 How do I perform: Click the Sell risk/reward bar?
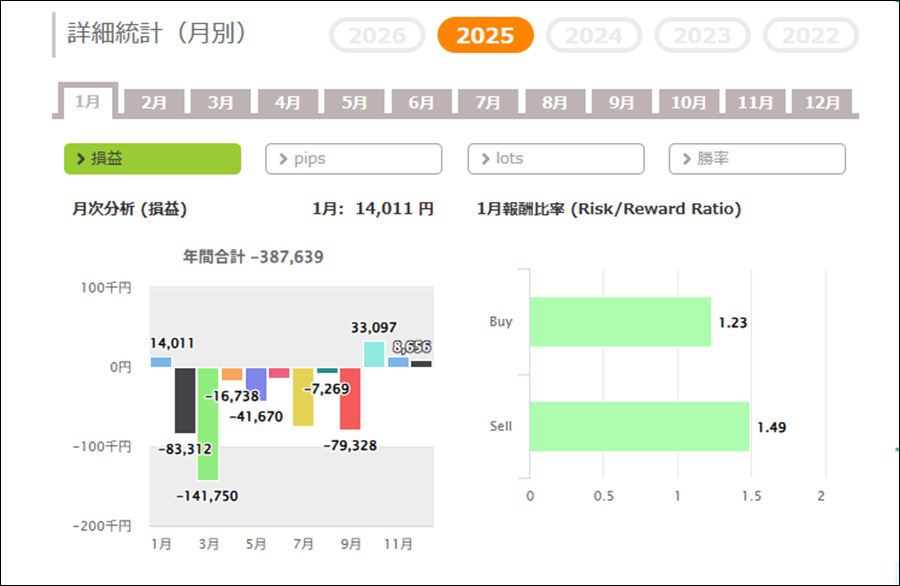tap(639, 427)
